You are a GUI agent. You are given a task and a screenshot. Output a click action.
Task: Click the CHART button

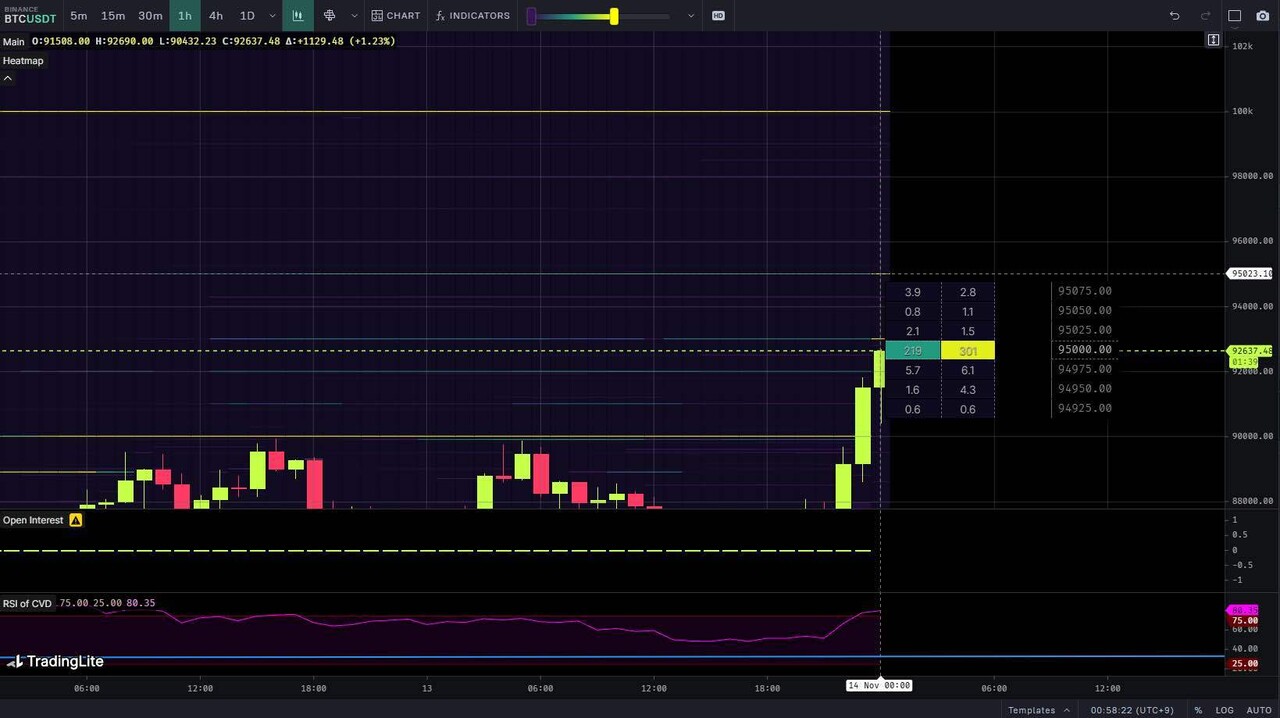point(396,16)
